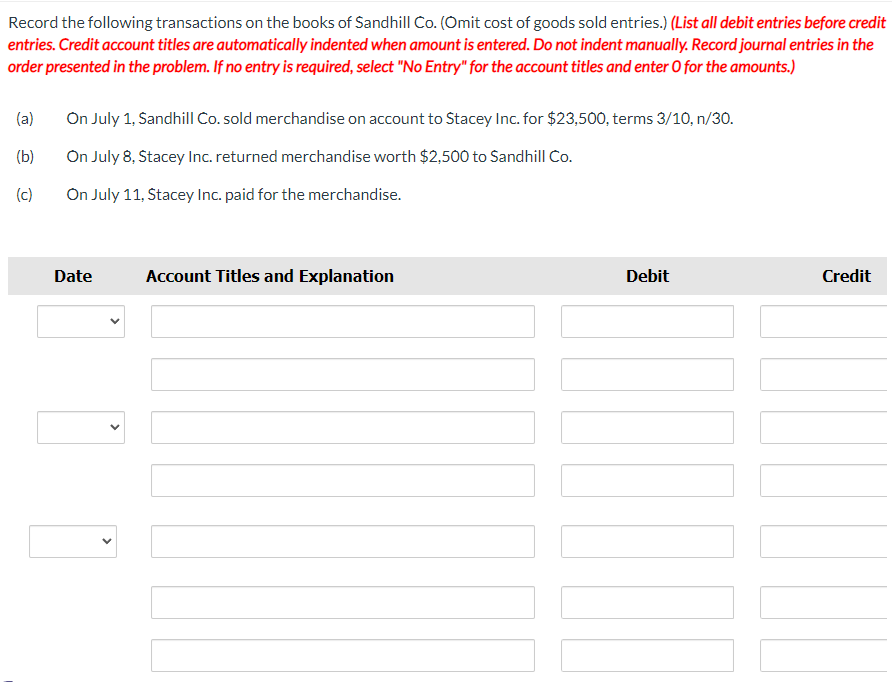Viewport: 892px width, 682px height.
Task: Click the Debit column header
Action: click(647, 276)
